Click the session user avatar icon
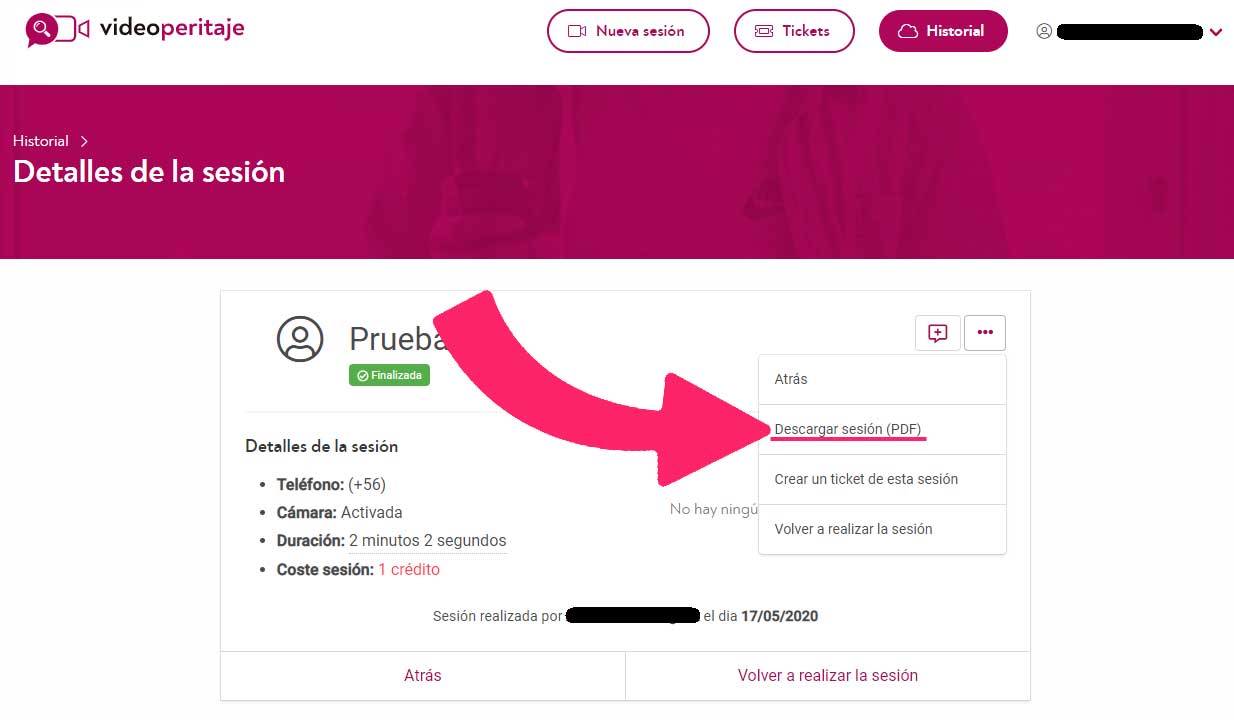Viewport: 1234px width, 720px height. click(x=300, y=339)
